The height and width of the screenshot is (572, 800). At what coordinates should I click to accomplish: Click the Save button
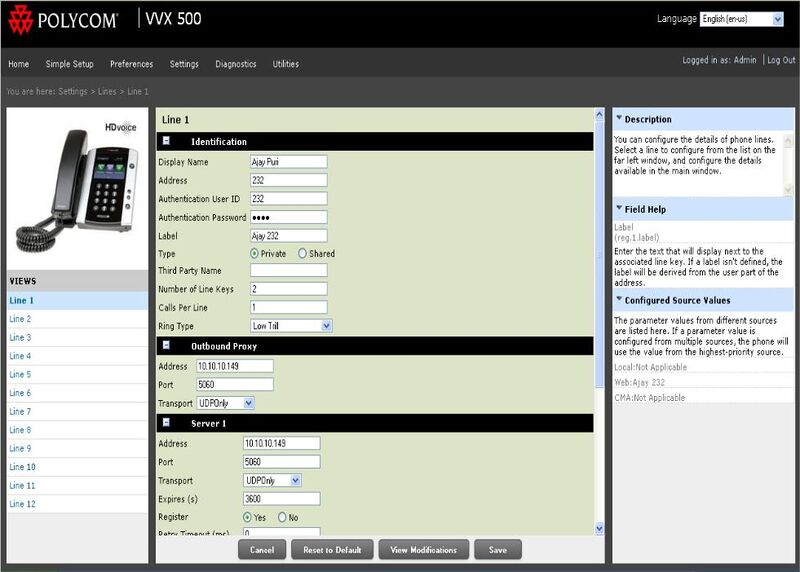498,550
